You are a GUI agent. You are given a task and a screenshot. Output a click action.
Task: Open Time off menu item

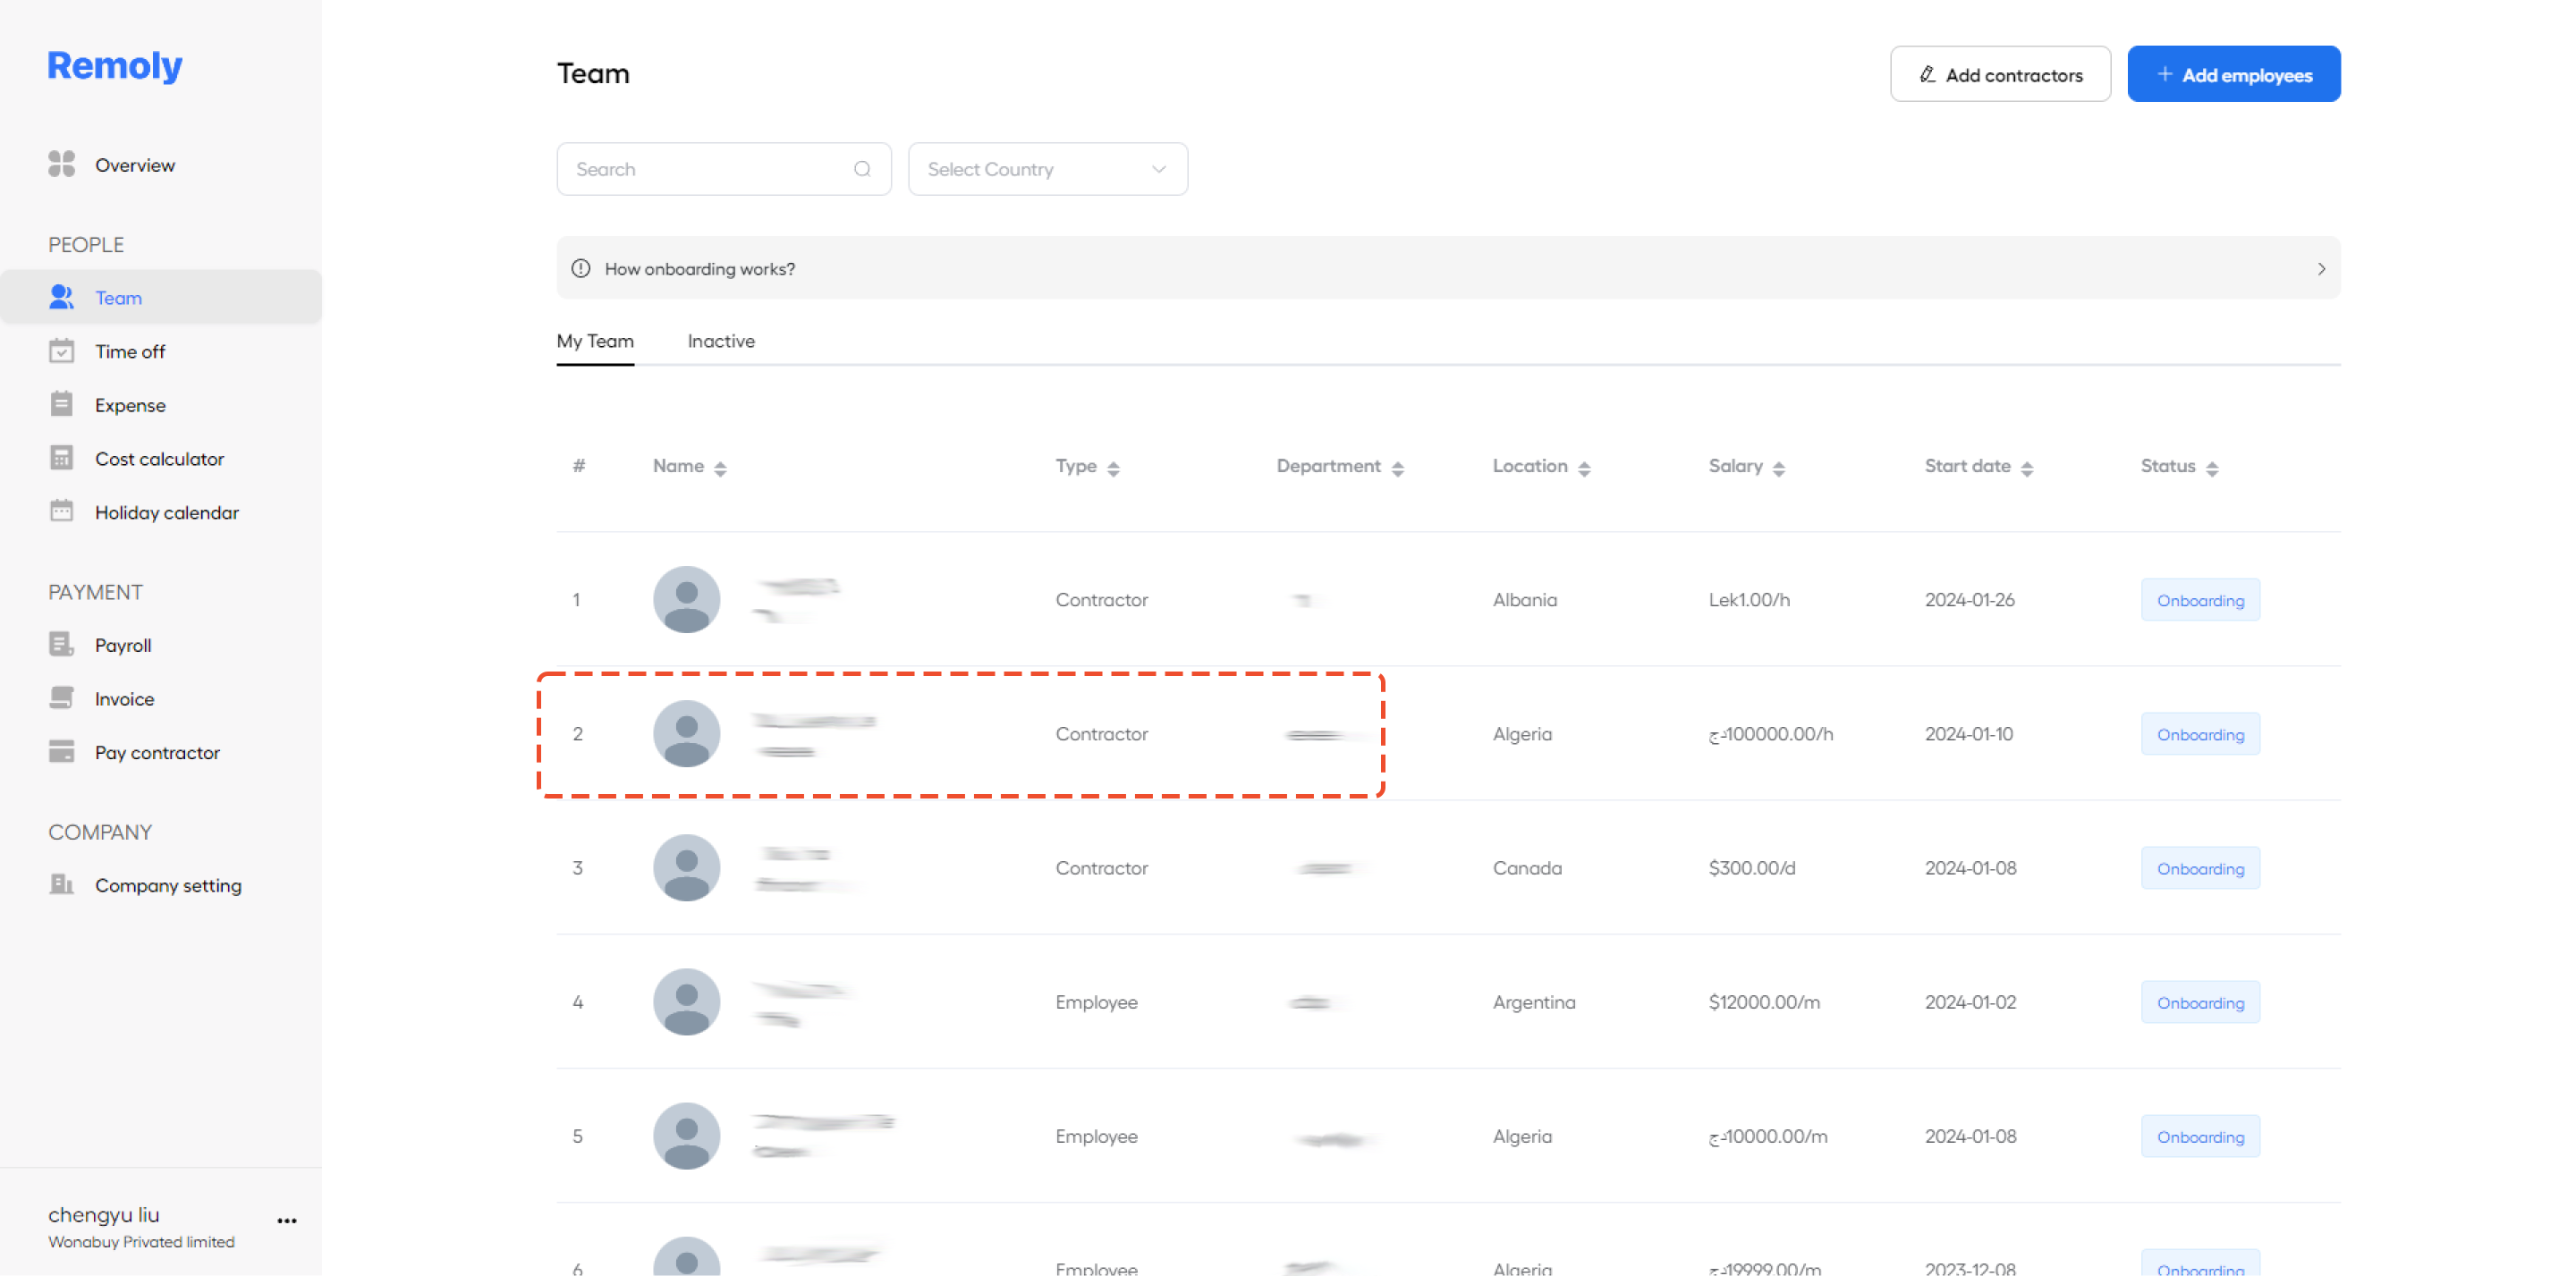pyautogui.click(x=130, y=351)
